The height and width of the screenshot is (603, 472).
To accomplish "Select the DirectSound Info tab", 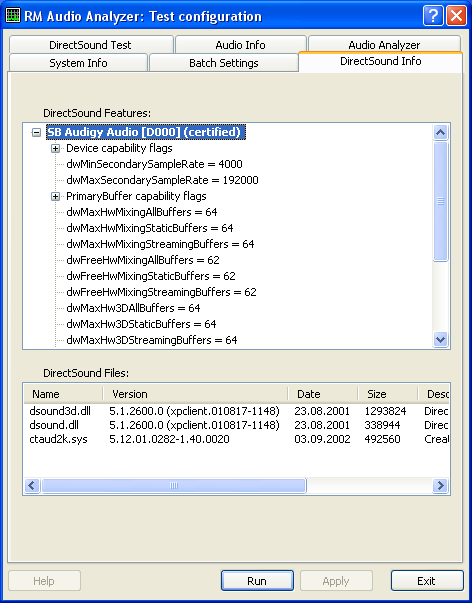I will click(x=380, y=62).
